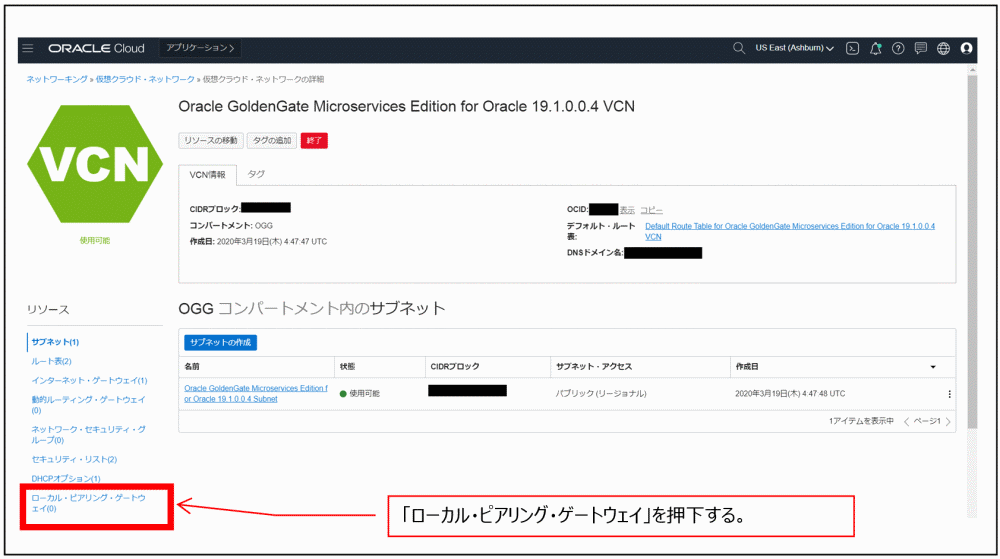Switch to the VCN情報 tab
This screenshot has width=1000, height=559.
(x=207, y=175)
